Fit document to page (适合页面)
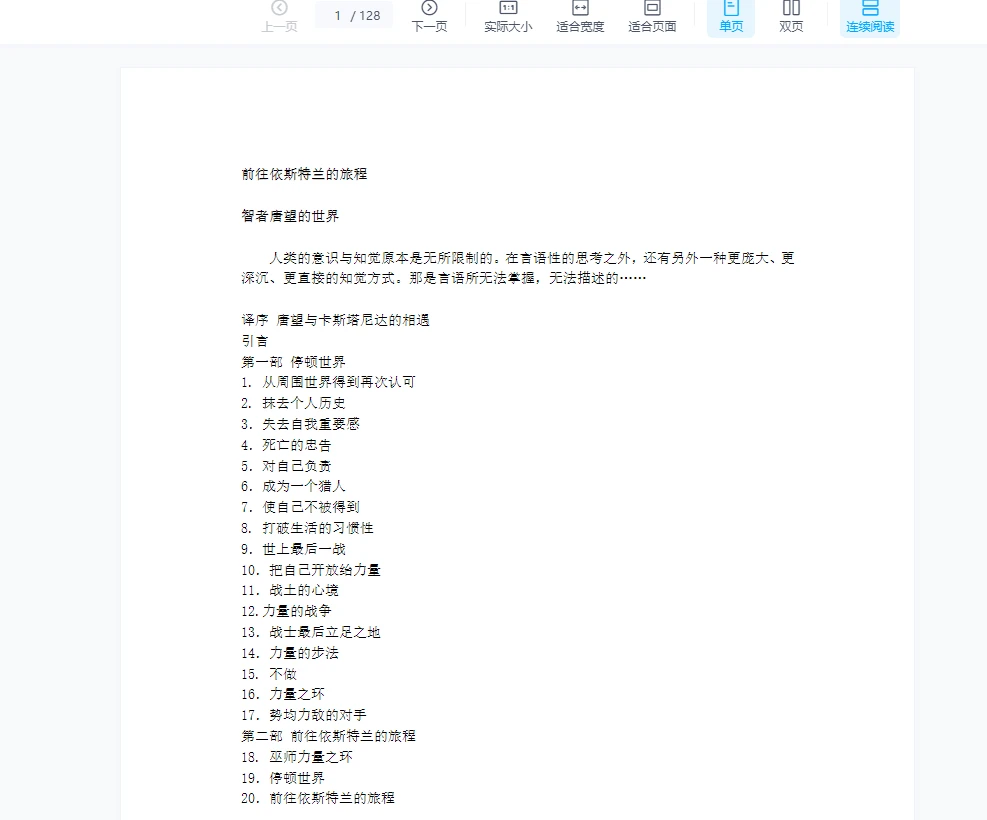The height and width of the screenshot is (820, 987). pyautogui.click(x=652, y=17)
